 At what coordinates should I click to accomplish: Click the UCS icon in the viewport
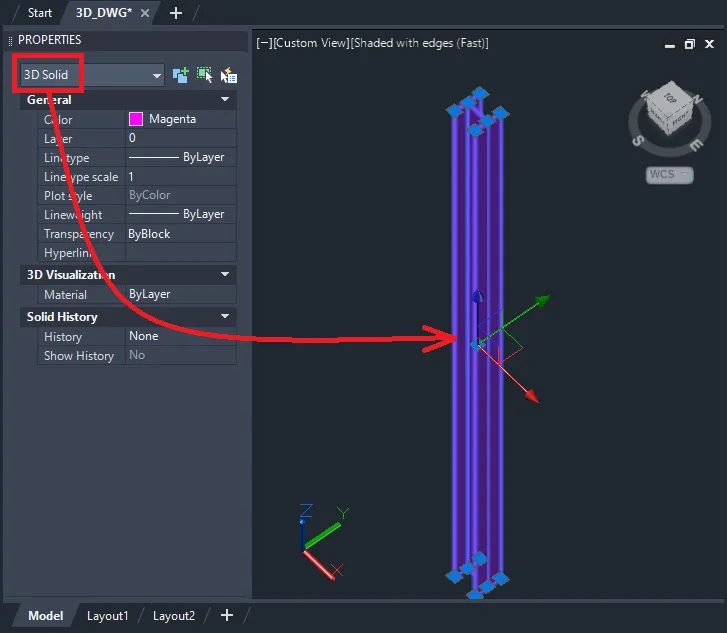(323, 543)
